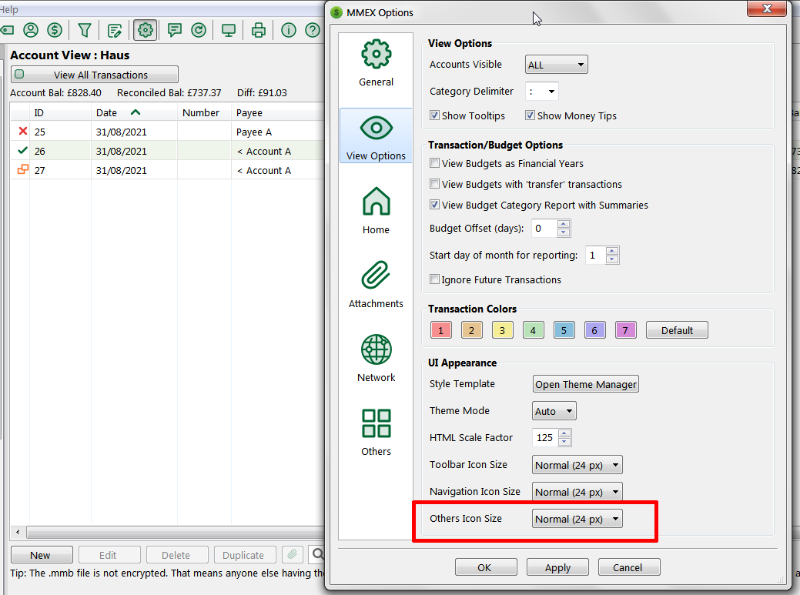Screen dimensions: 800x595
Task: Click the red X status icon of transaction 25
Action: (22, 131)
